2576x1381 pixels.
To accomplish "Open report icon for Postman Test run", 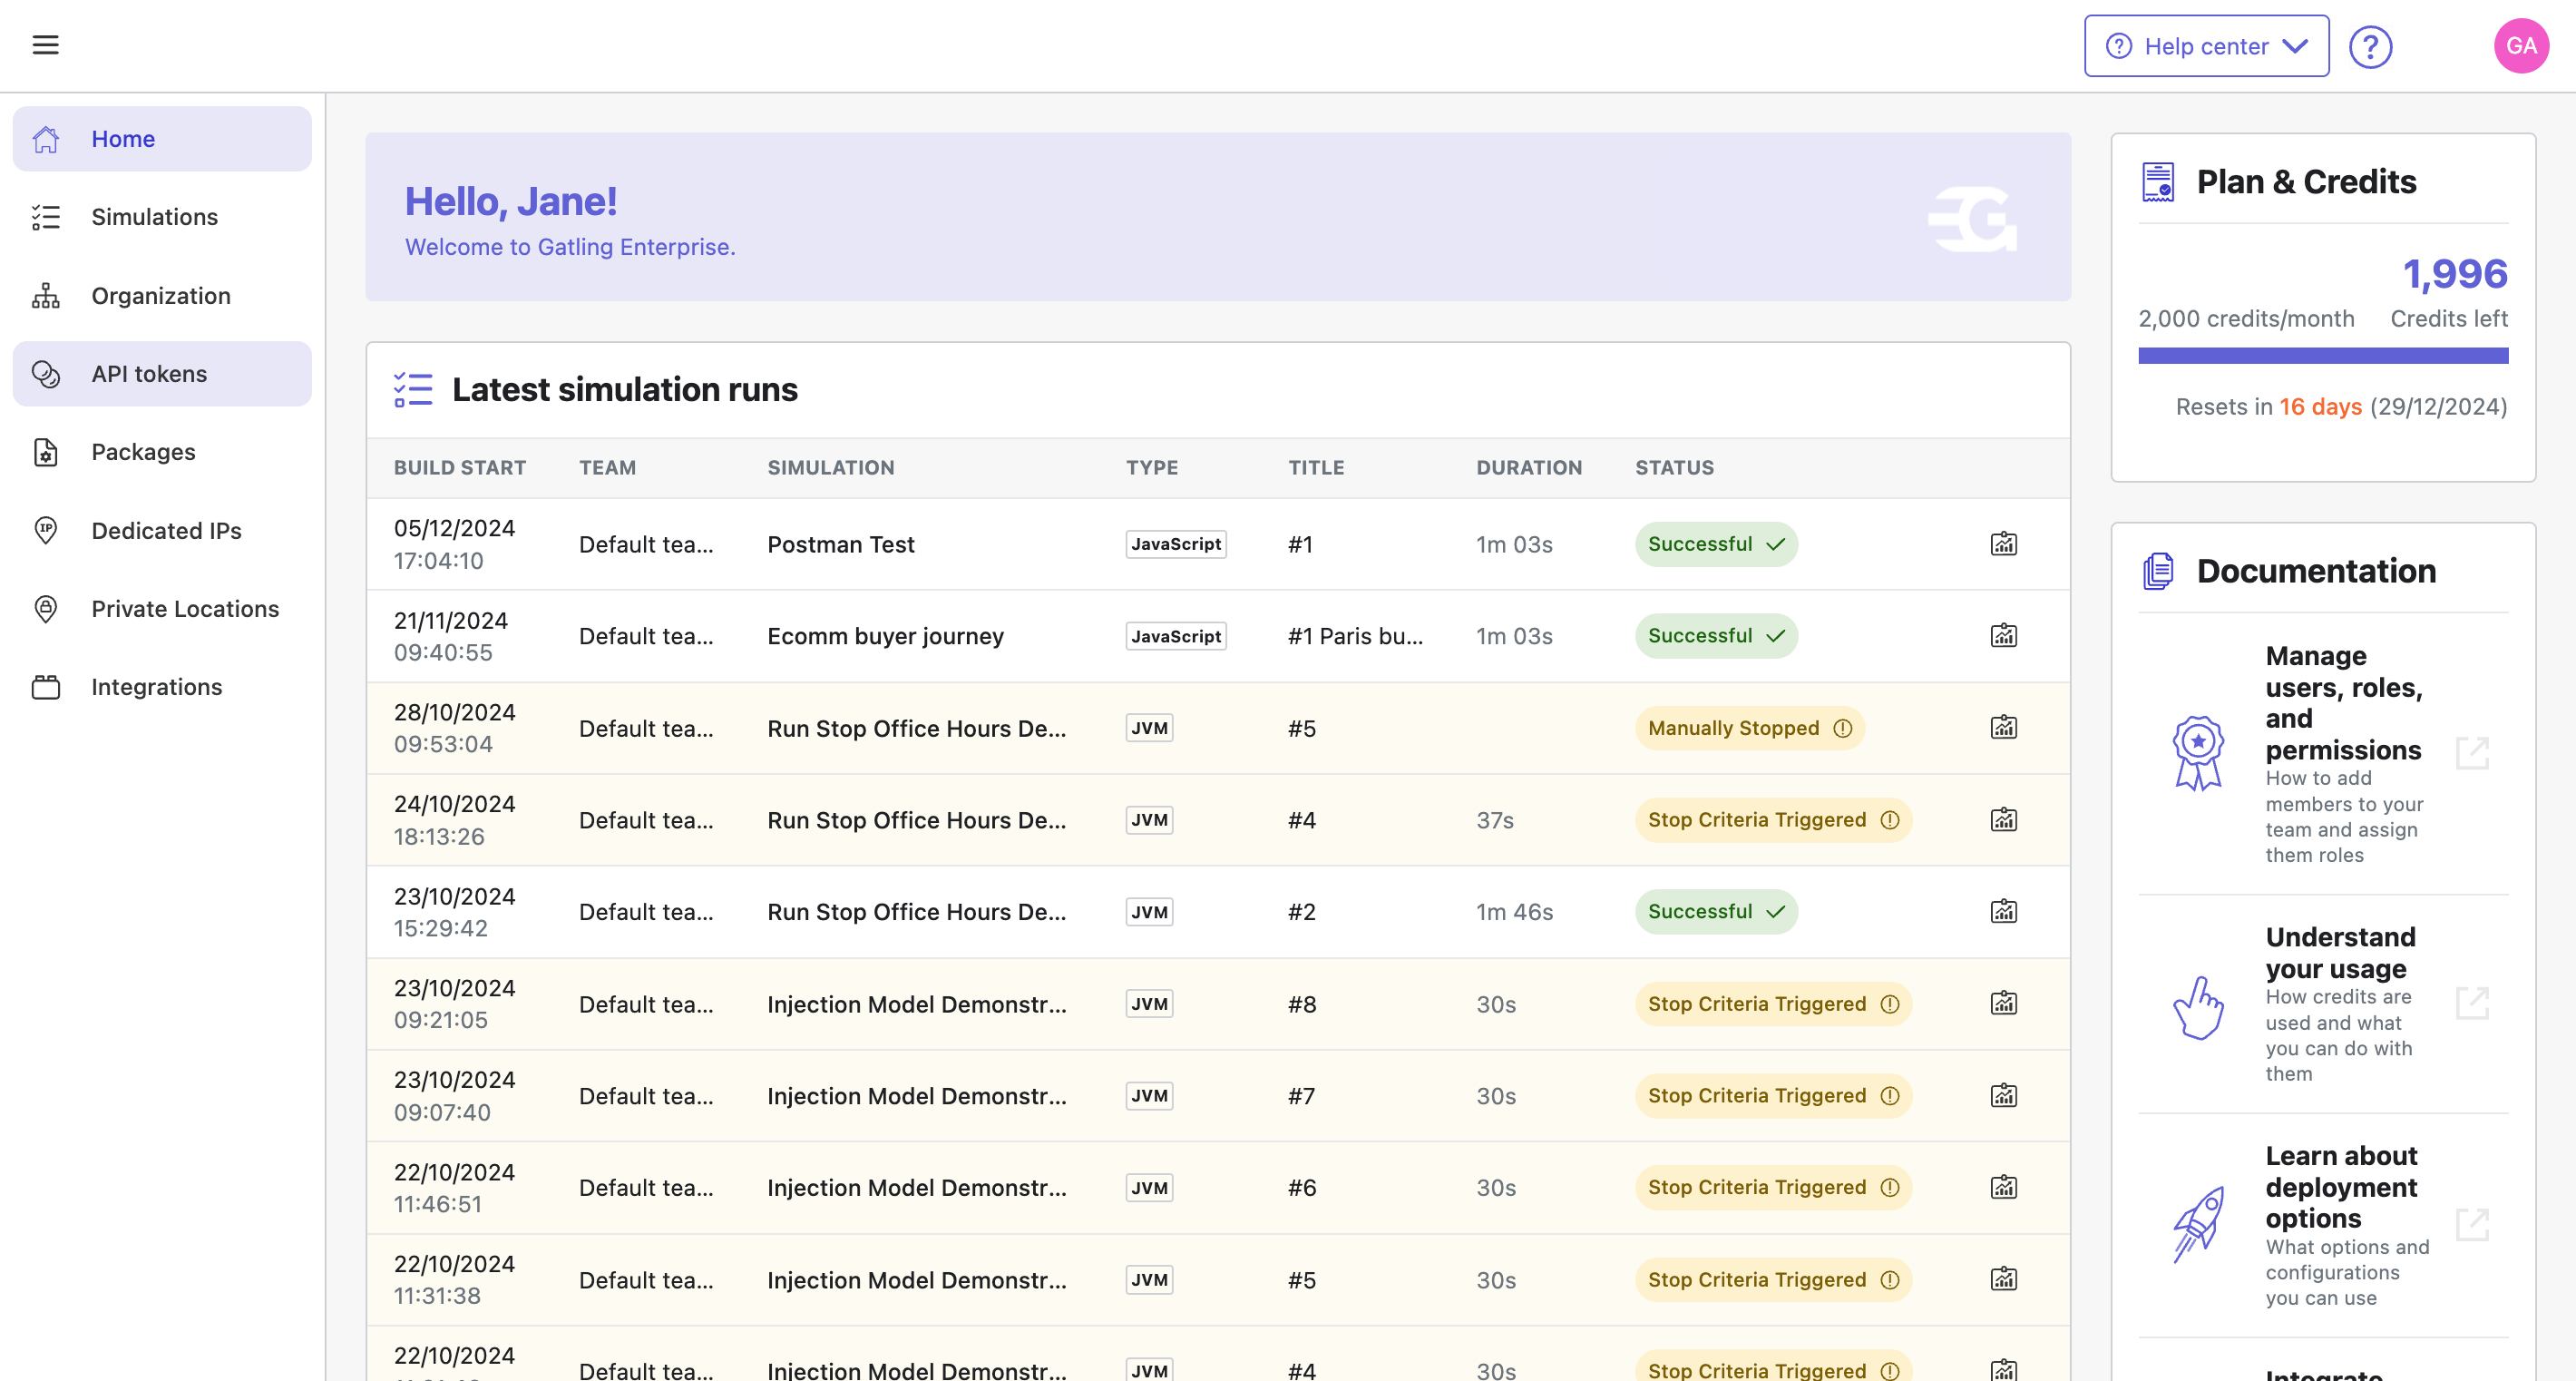I will [2003, 544].
